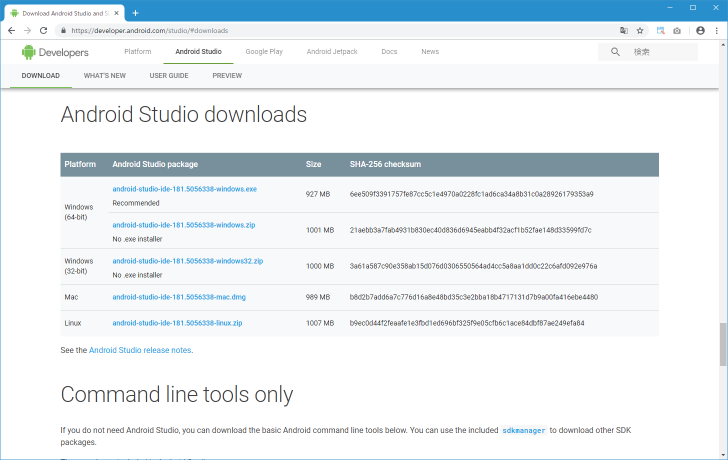728x460 pixels.
Task: Click the 989 MB size cell
Action: (x=318, y=297)
